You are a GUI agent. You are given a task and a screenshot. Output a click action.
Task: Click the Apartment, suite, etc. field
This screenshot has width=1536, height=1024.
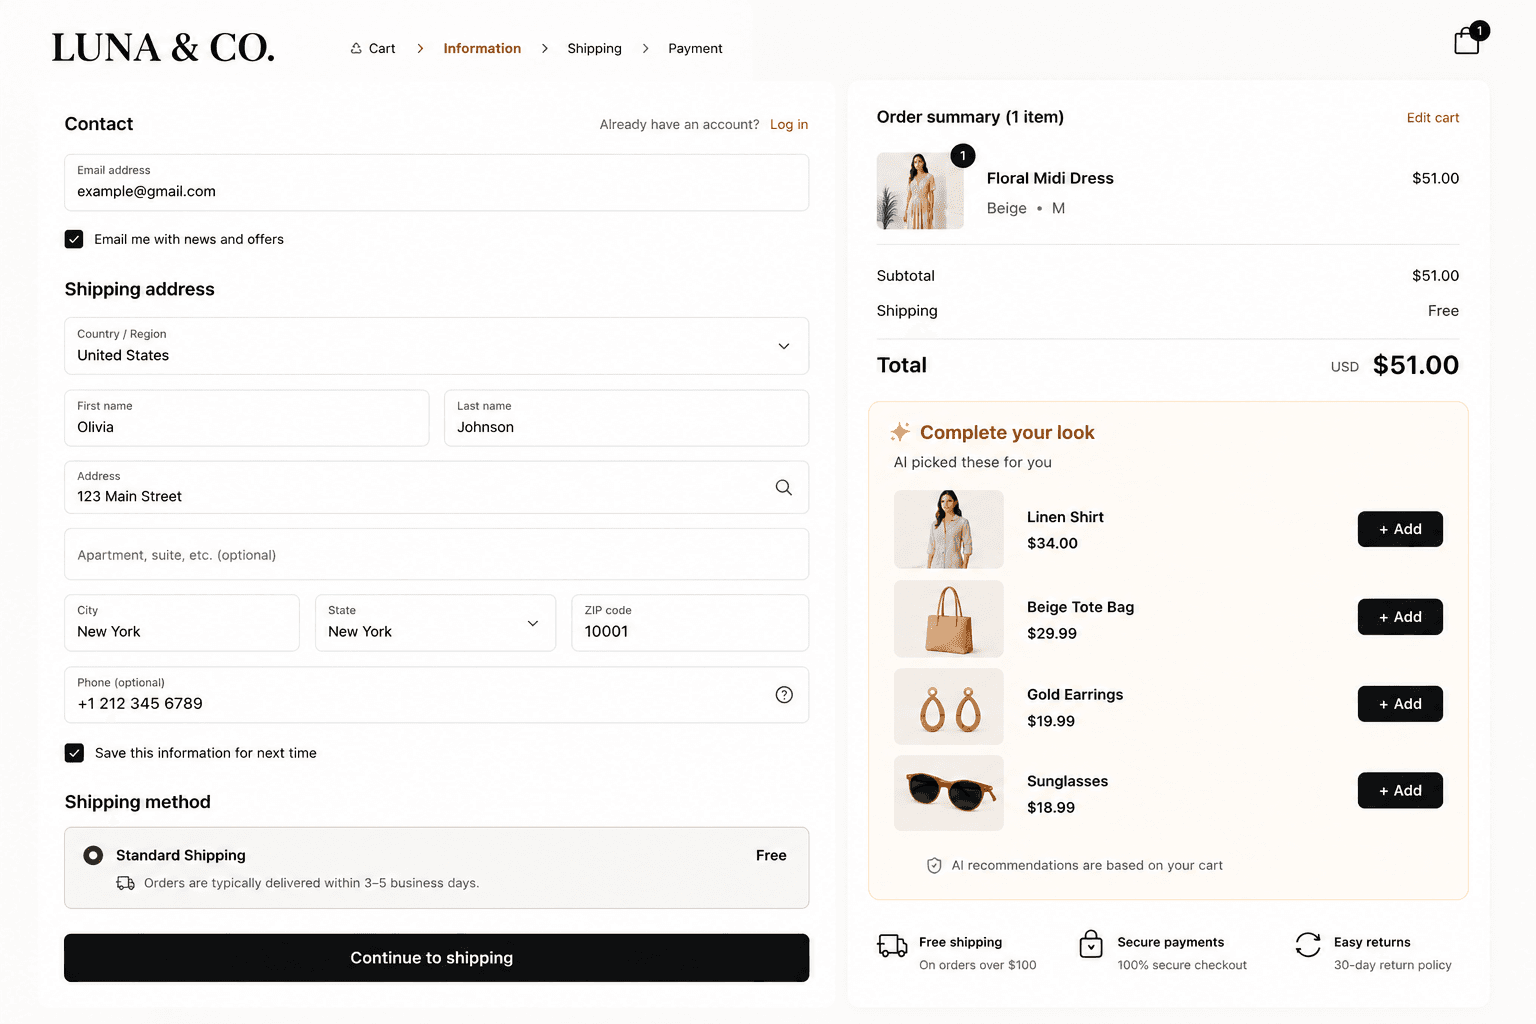(437, 554)
